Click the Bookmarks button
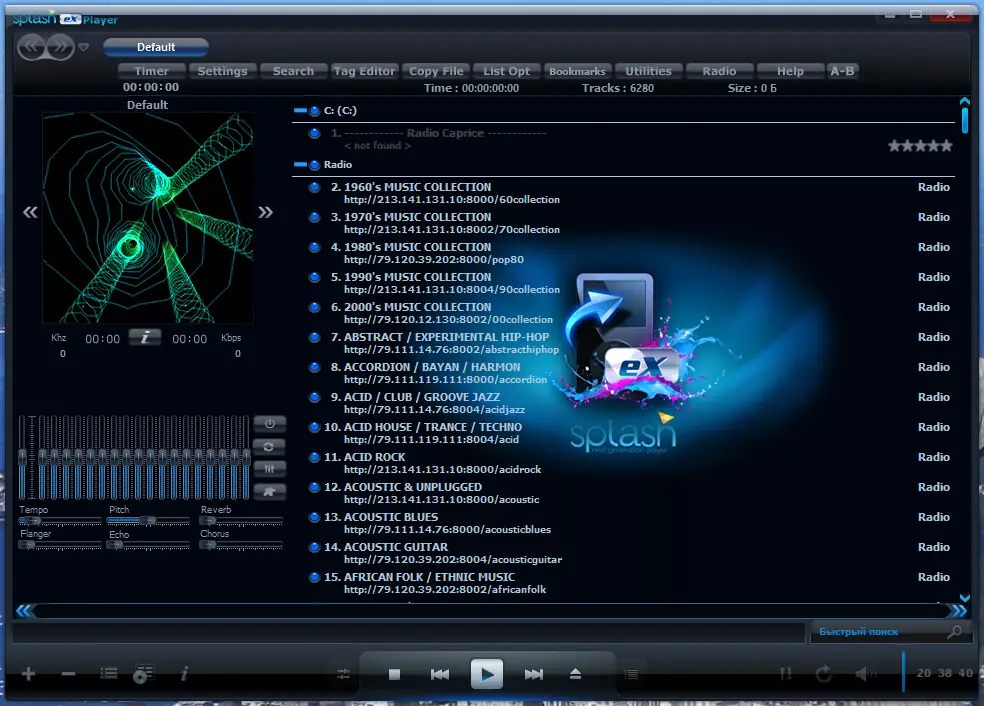The width and height of the screenshot is (984, 706). tap(577, 71)
